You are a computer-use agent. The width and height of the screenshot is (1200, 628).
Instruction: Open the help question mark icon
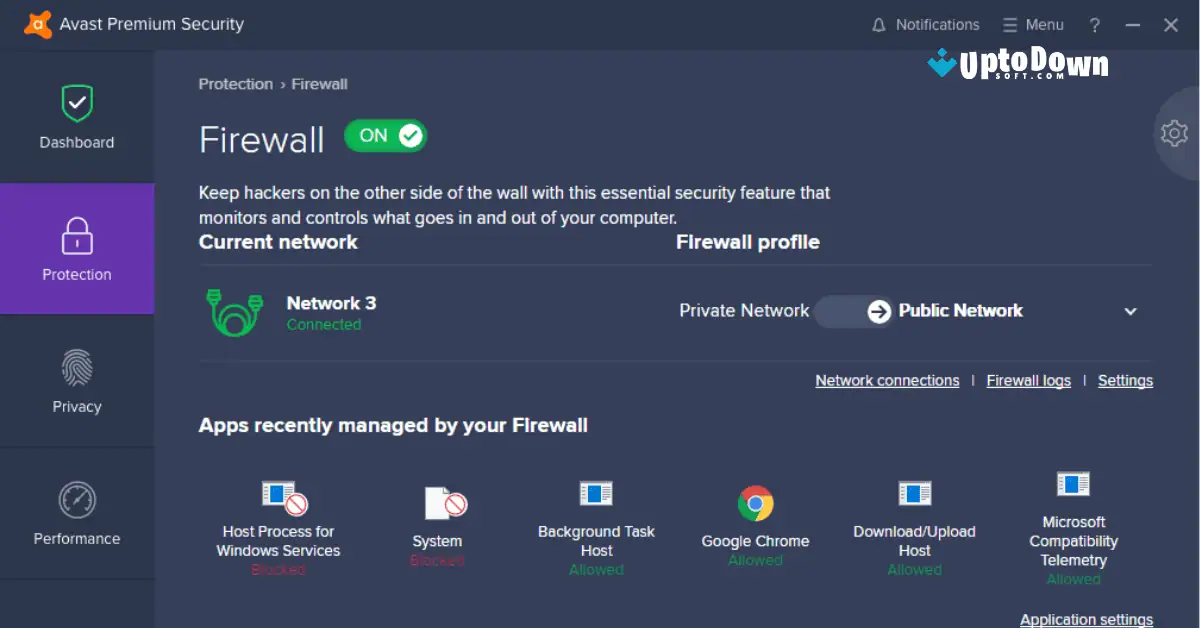(1095, 24)
